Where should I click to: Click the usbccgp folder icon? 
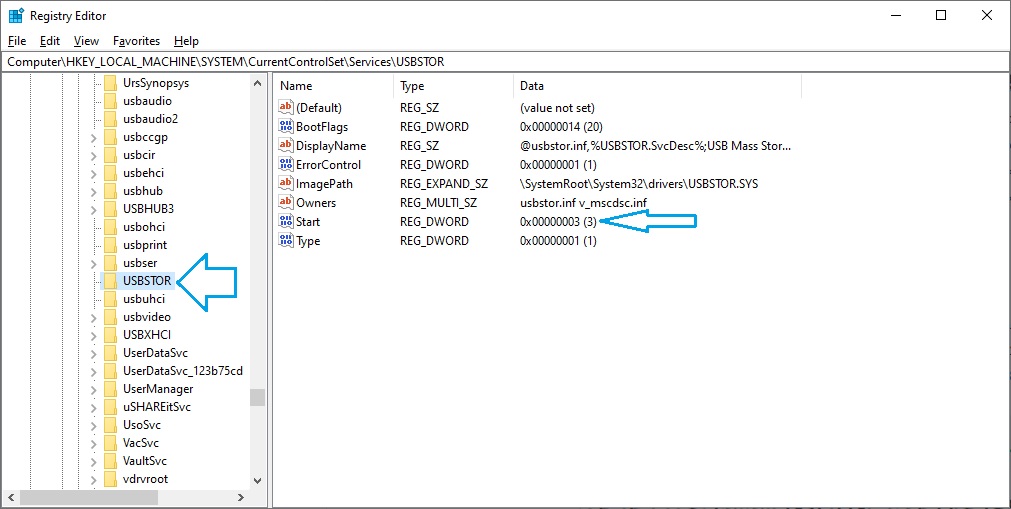click(110, 137)
